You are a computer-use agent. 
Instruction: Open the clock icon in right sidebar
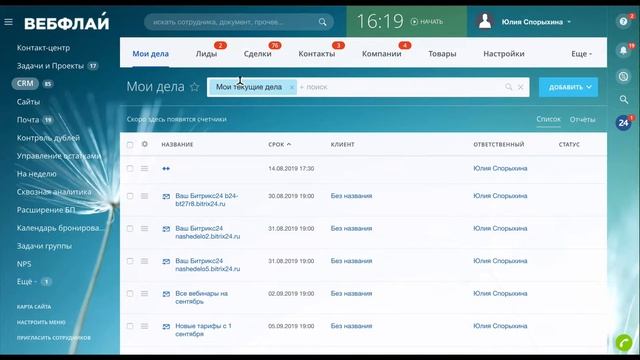[x=623, y=76]
